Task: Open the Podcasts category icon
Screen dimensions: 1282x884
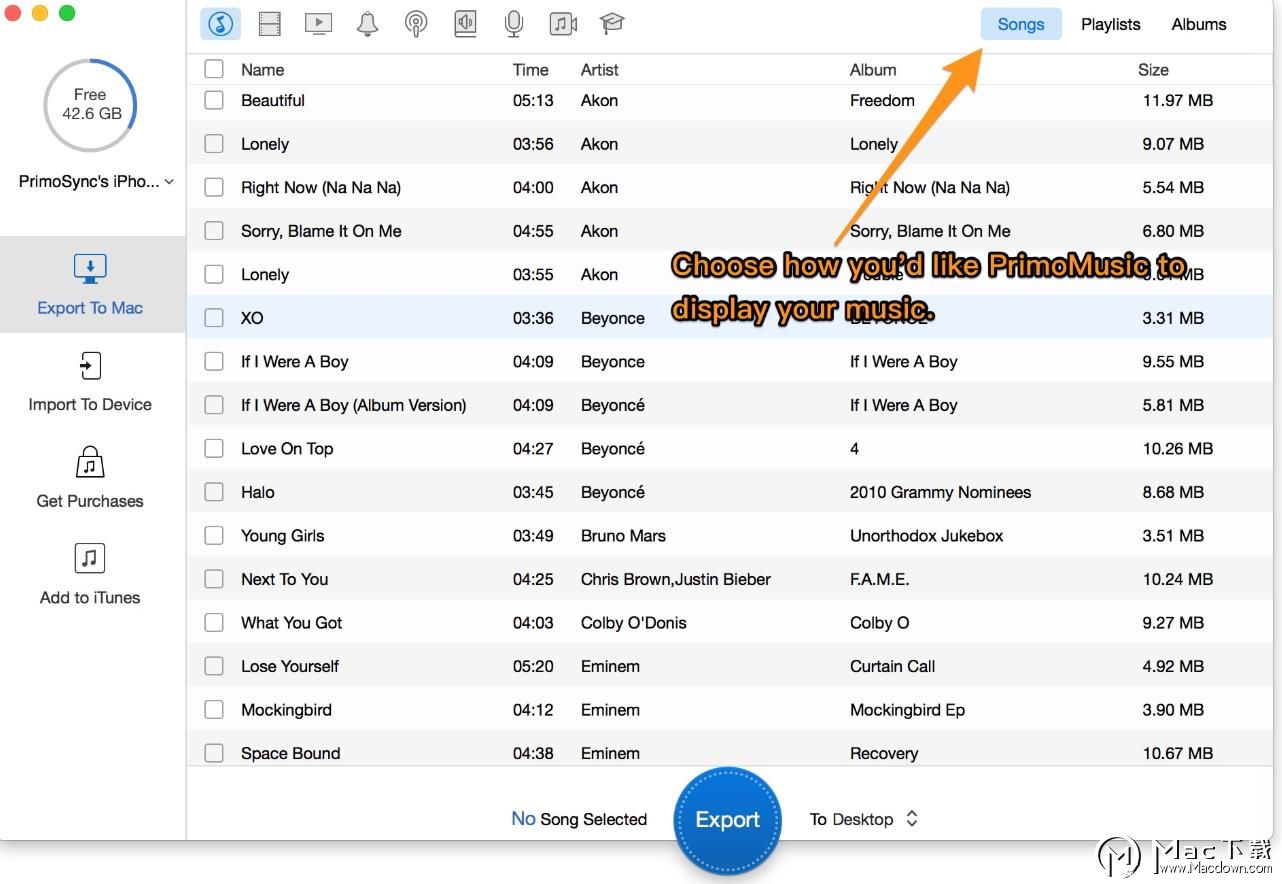Action: (x=416, y=24)
